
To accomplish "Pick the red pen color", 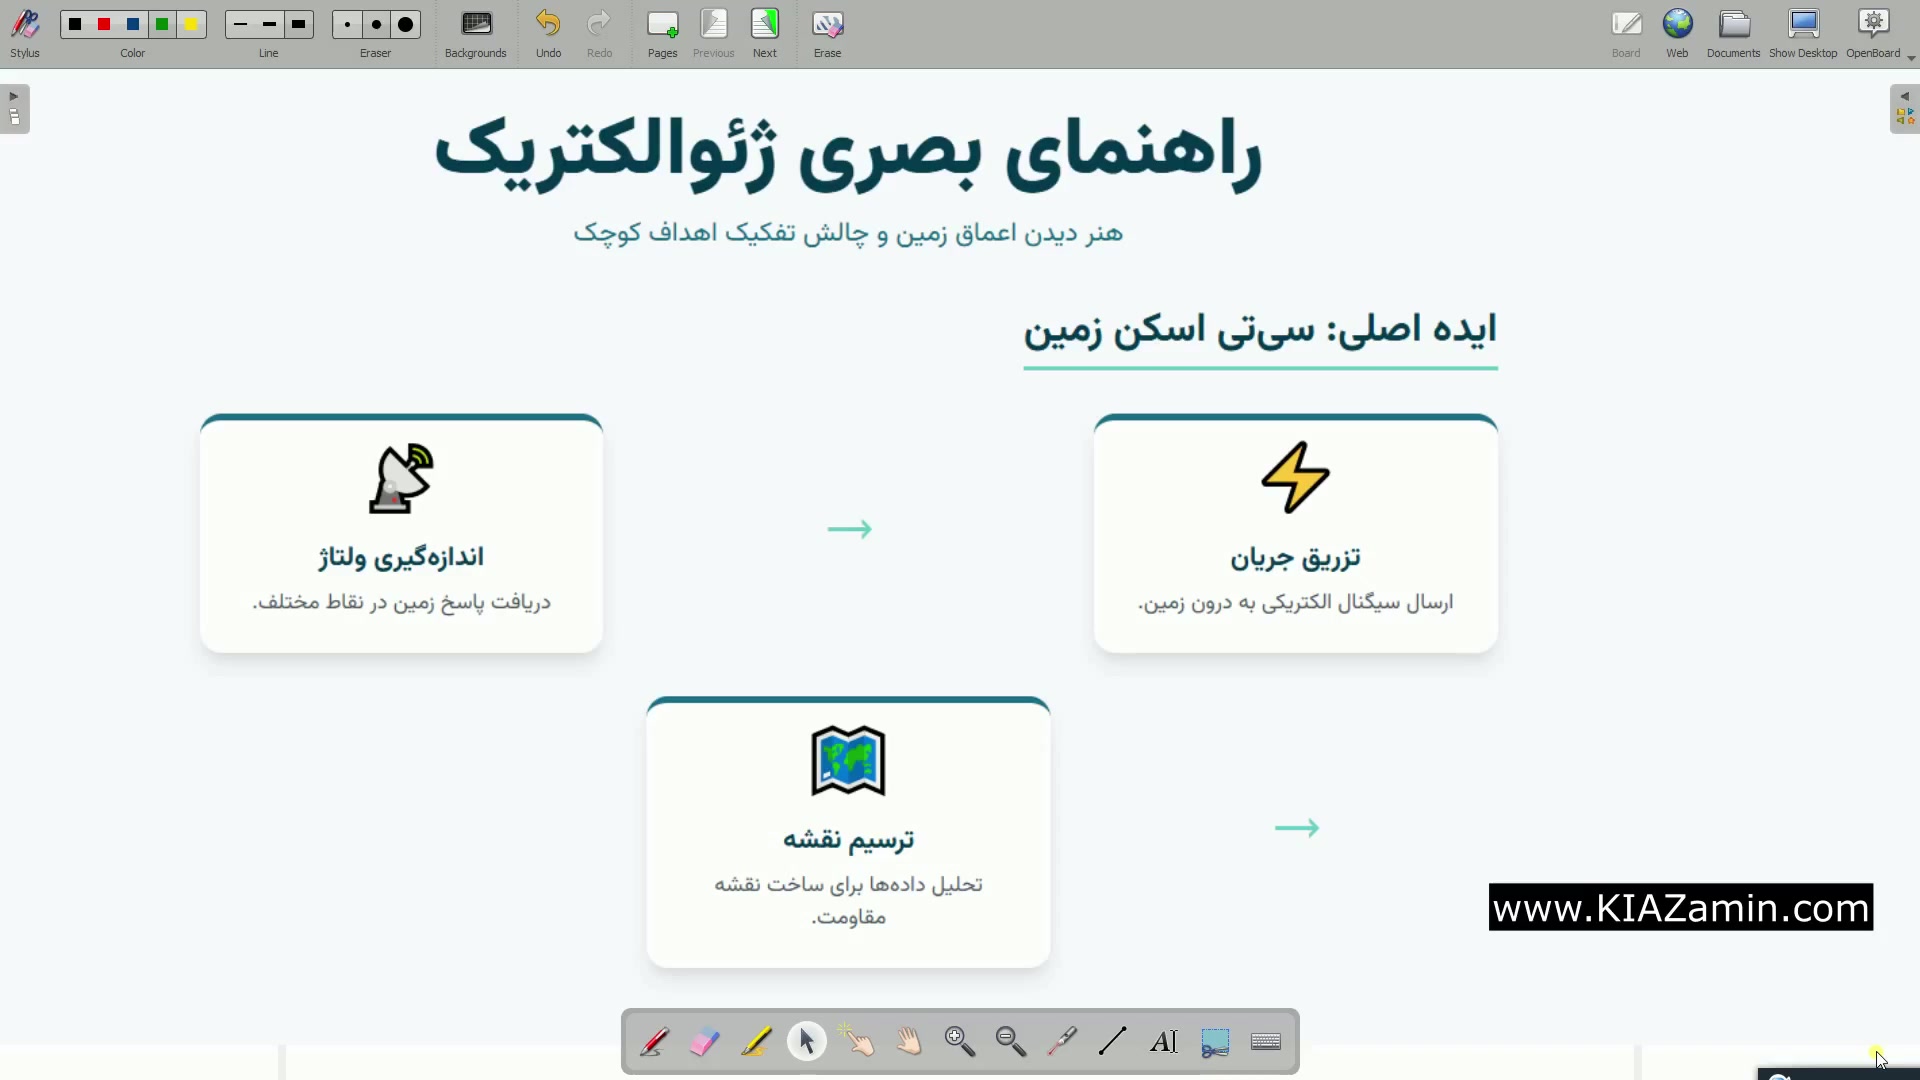I will pos(104,25).
